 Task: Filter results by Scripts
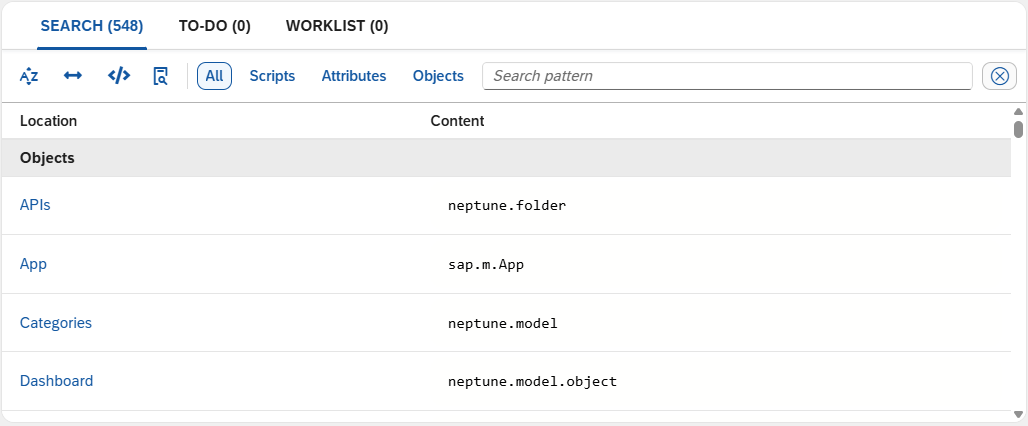tap(272, 76)
